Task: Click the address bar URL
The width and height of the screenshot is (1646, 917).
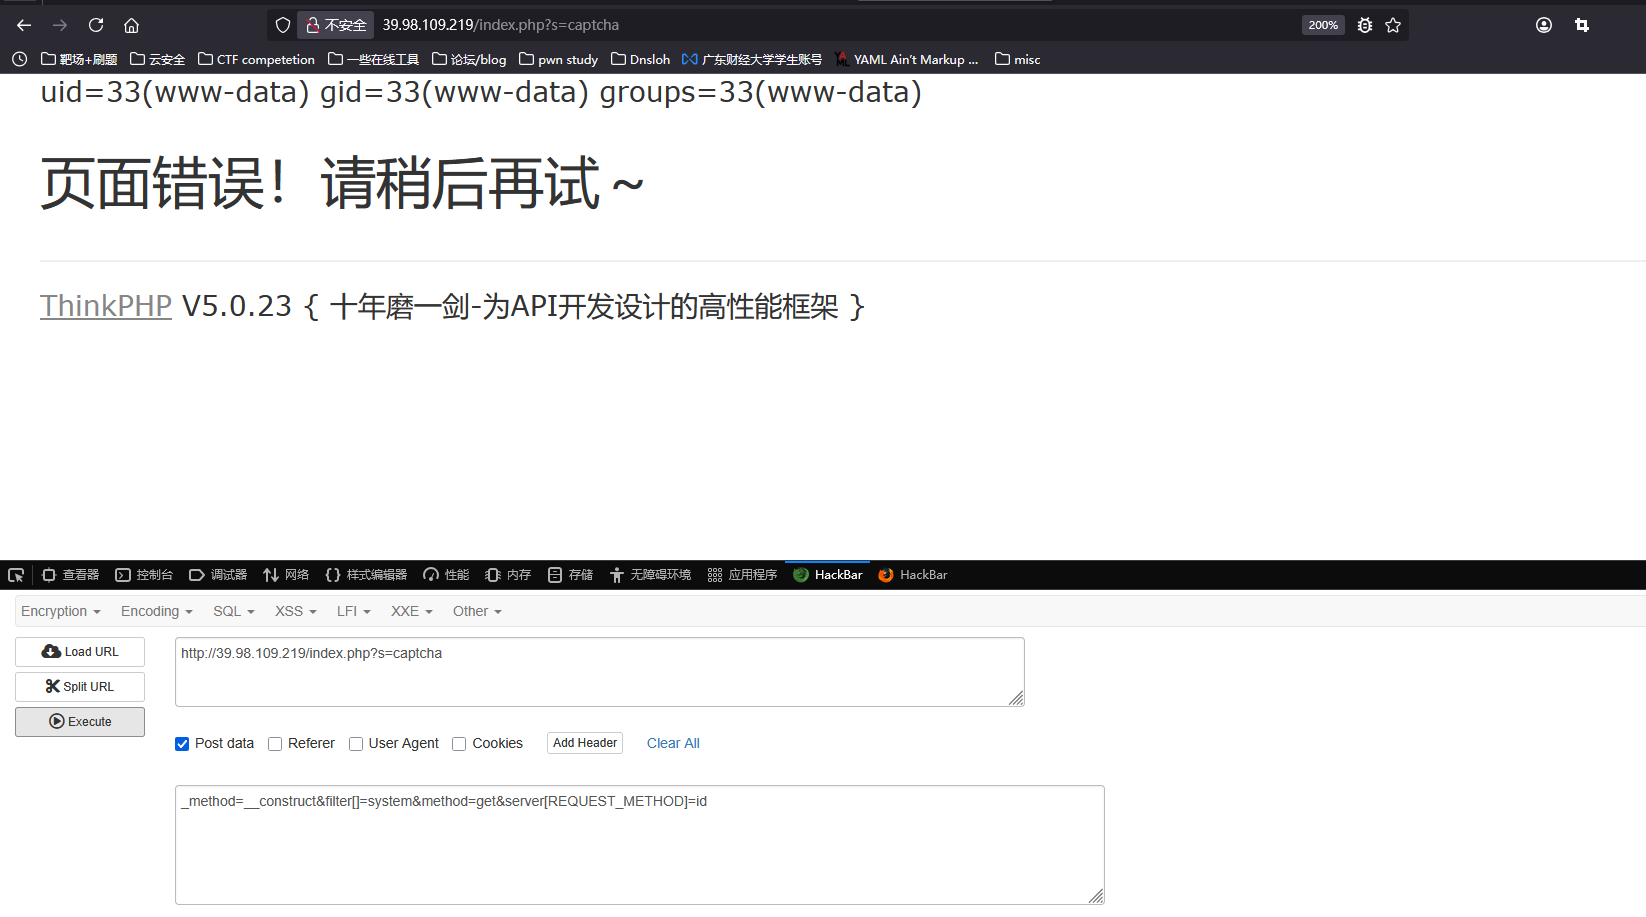Action: [500, 25]
